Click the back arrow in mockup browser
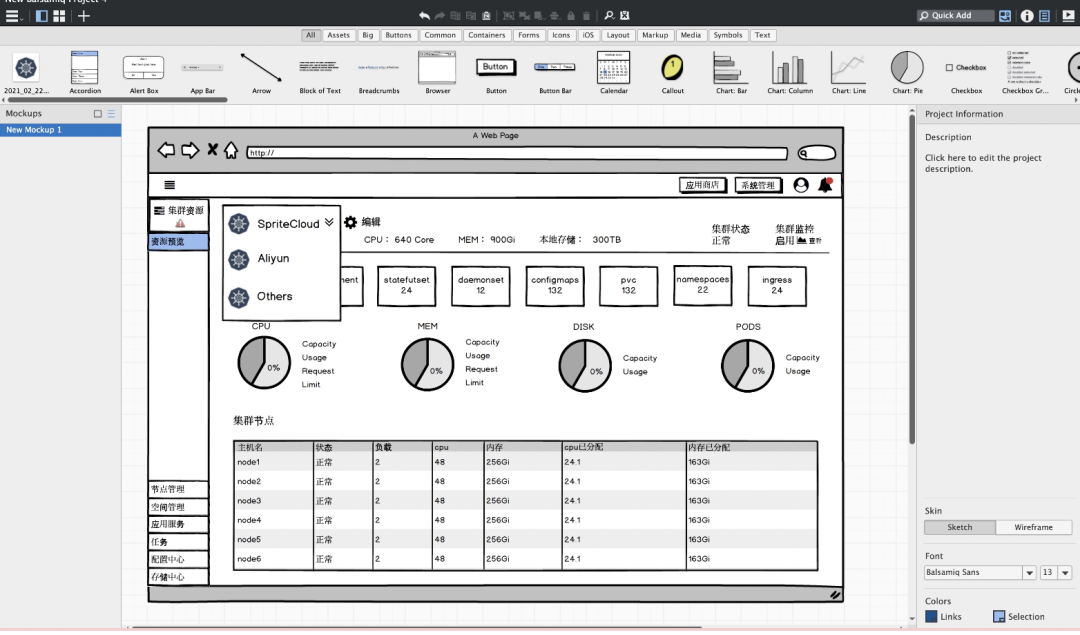Image resolution: width=1080 pixels, height=635 pixels. pos(166,149)
